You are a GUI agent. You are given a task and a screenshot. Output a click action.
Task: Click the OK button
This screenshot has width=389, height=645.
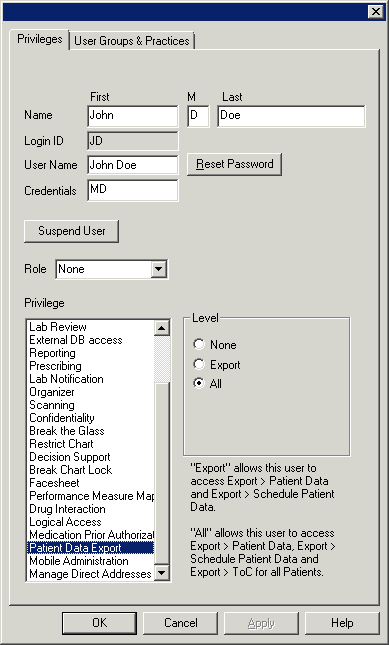100,623
